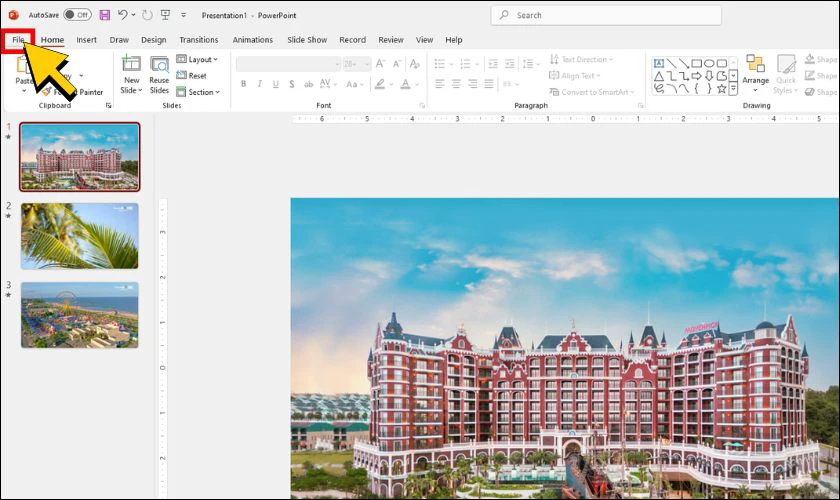This screenshot has width=840, height=500.
Task: Center text in Paragraph group
Action: 456,84
